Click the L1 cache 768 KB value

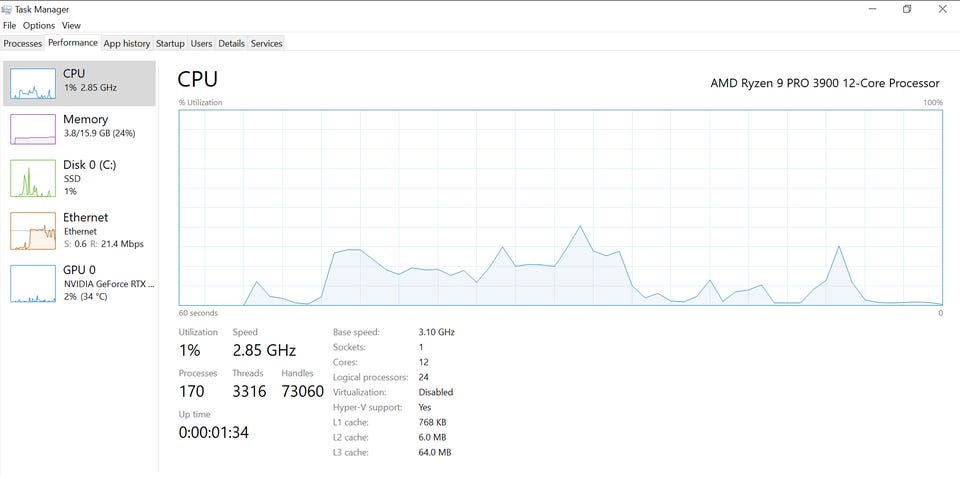pos(432,422)
